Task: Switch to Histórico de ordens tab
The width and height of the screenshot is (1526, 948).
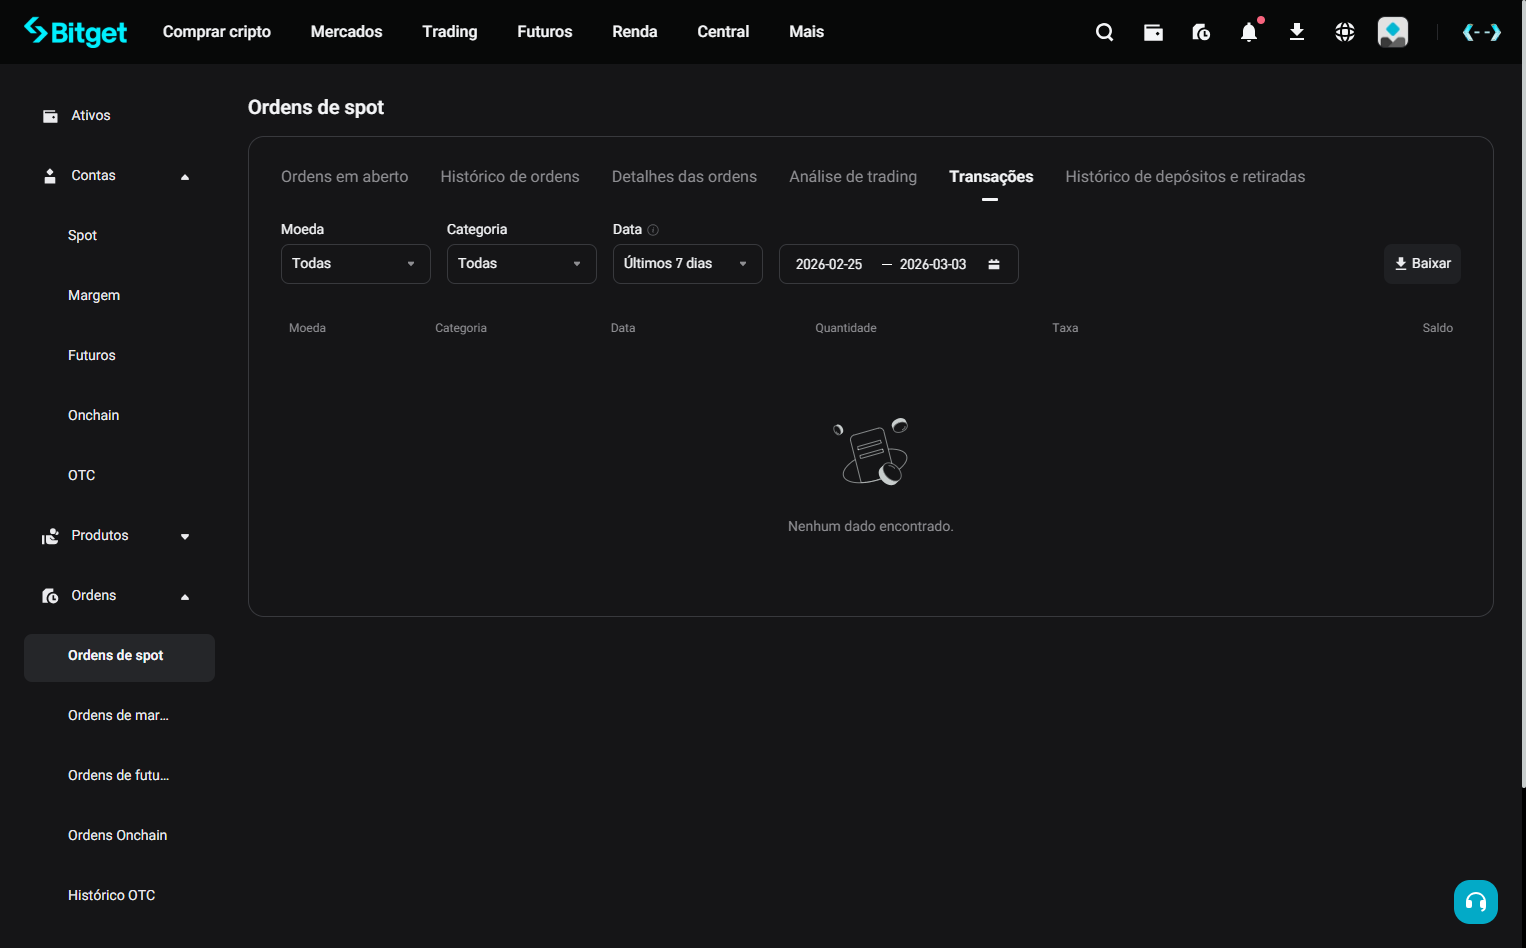Action: [510, 177]
